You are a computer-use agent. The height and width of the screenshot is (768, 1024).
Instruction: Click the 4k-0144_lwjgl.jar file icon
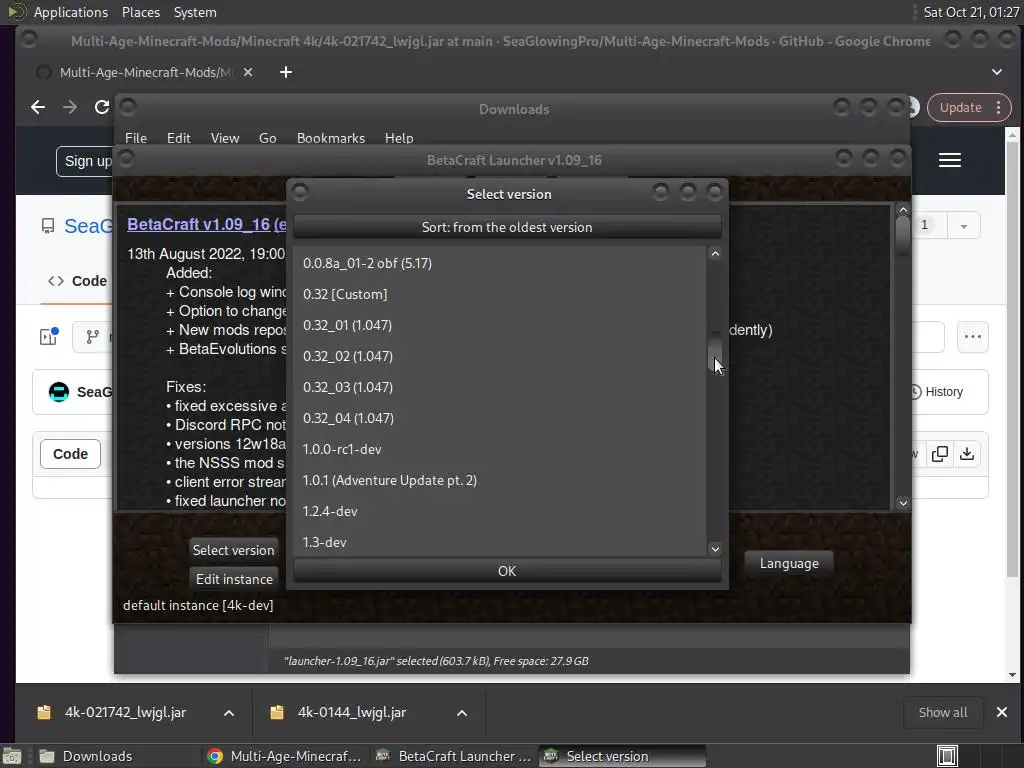(277, 712)
